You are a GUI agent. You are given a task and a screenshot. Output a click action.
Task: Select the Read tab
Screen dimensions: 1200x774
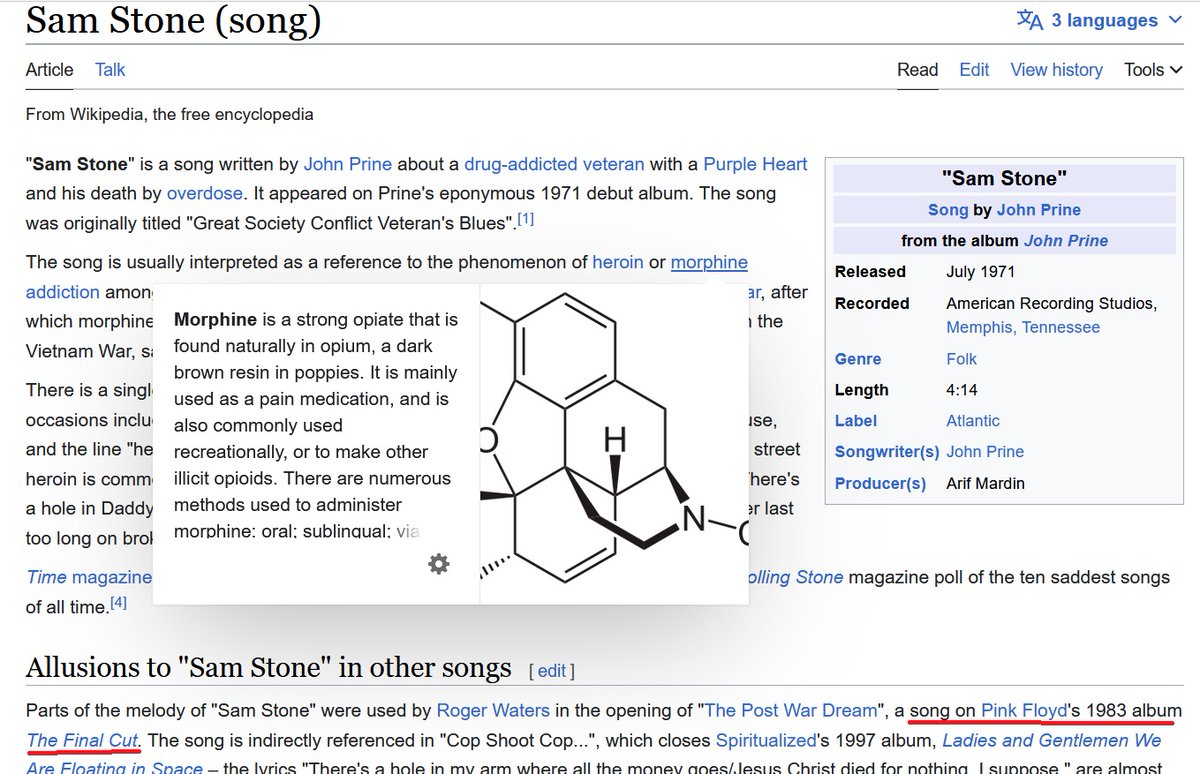pyautogui.click(x=917, y=70)
